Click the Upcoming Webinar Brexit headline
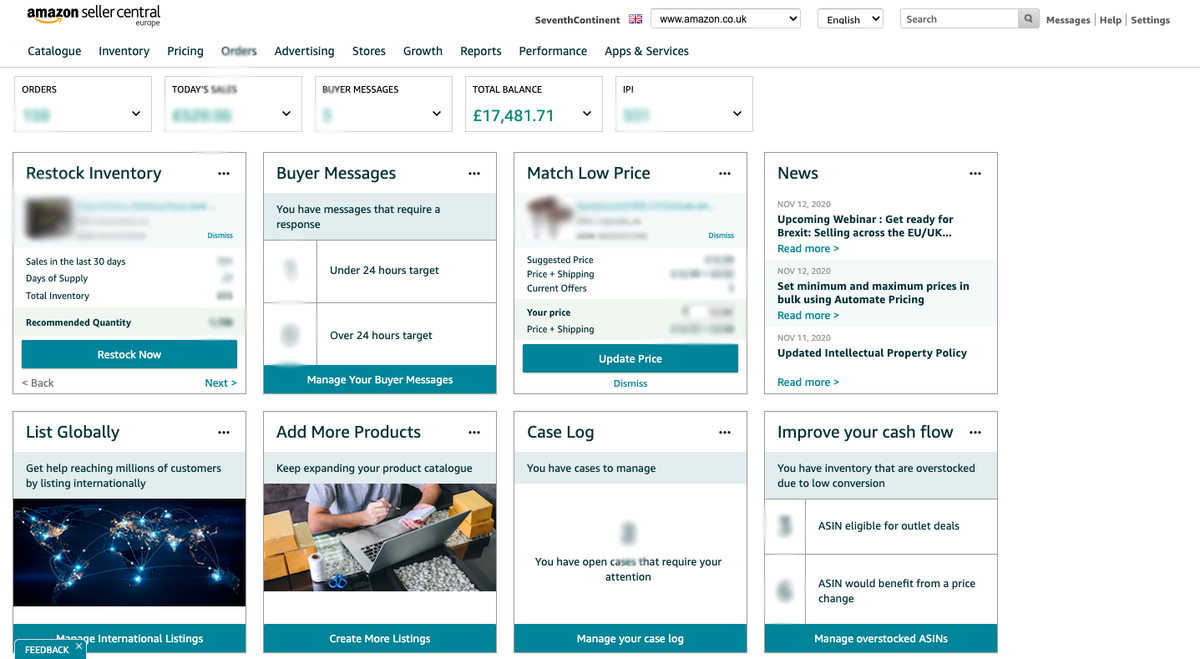 click(x=866, y=226)
